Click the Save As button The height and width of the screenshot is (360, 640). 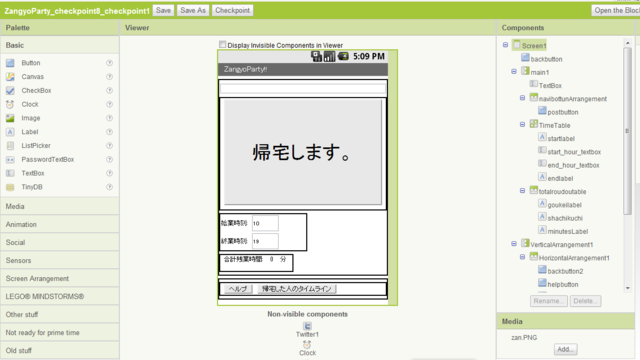pos(193,11)
